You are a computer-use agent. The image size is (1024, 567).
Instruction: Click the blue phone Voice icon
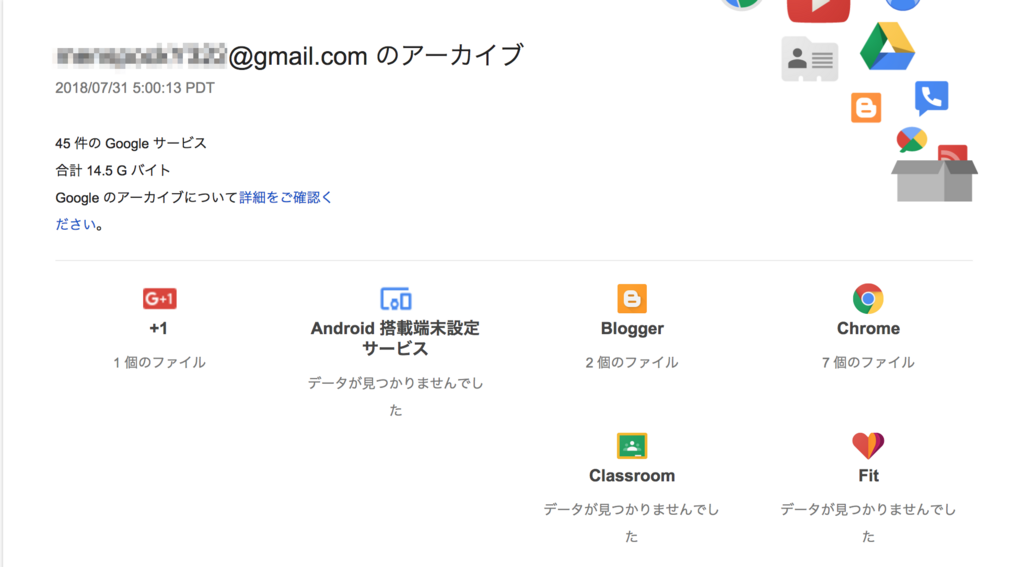click(932, 98)
